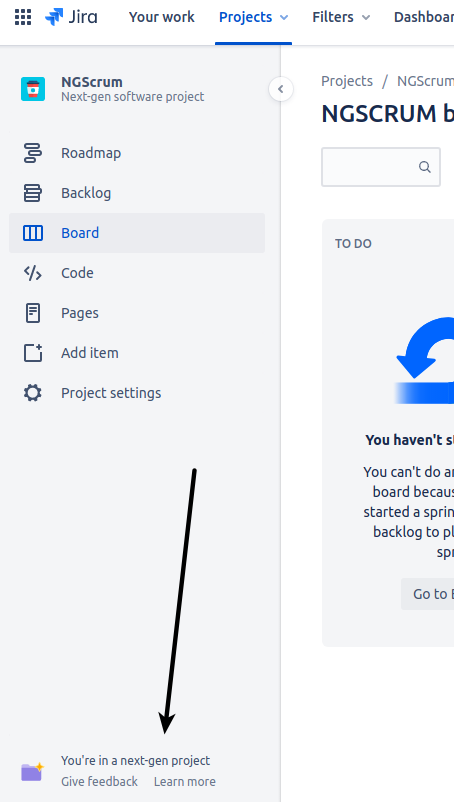Click the Code brackets icon
The width and height of the screenshot is (454, 802).
point(33,273)
